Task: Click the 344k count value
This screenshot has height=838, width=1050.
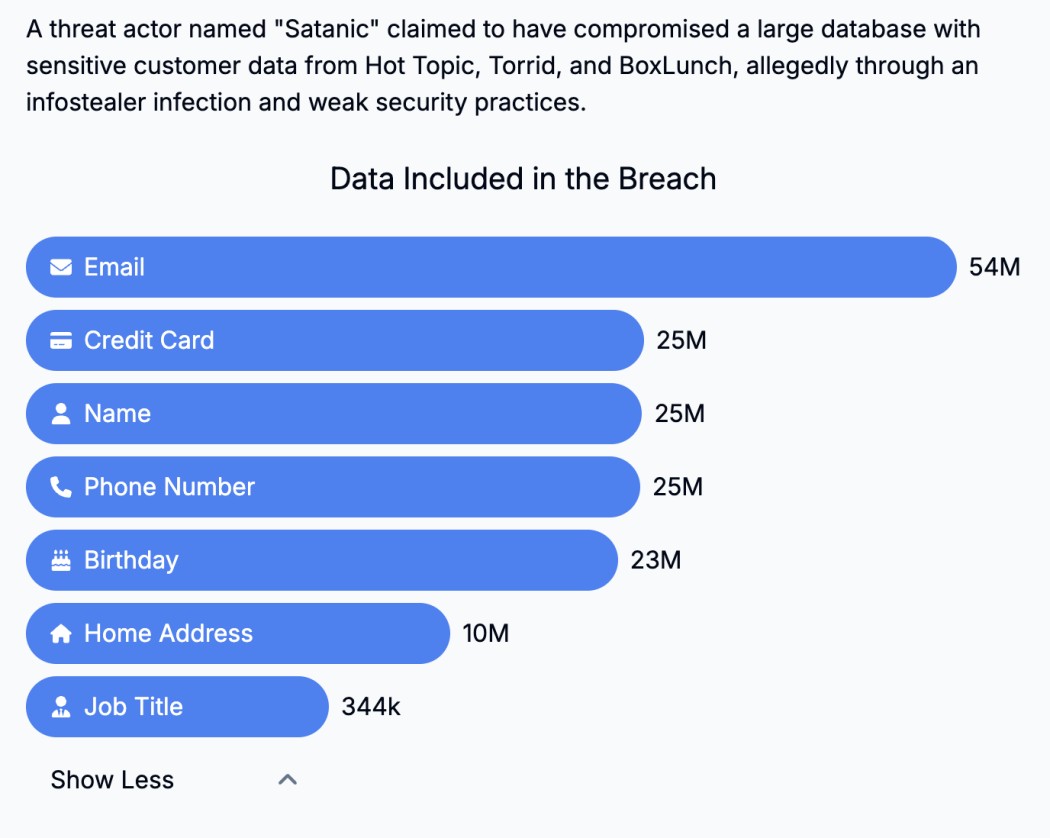Action: pos(371,707)
